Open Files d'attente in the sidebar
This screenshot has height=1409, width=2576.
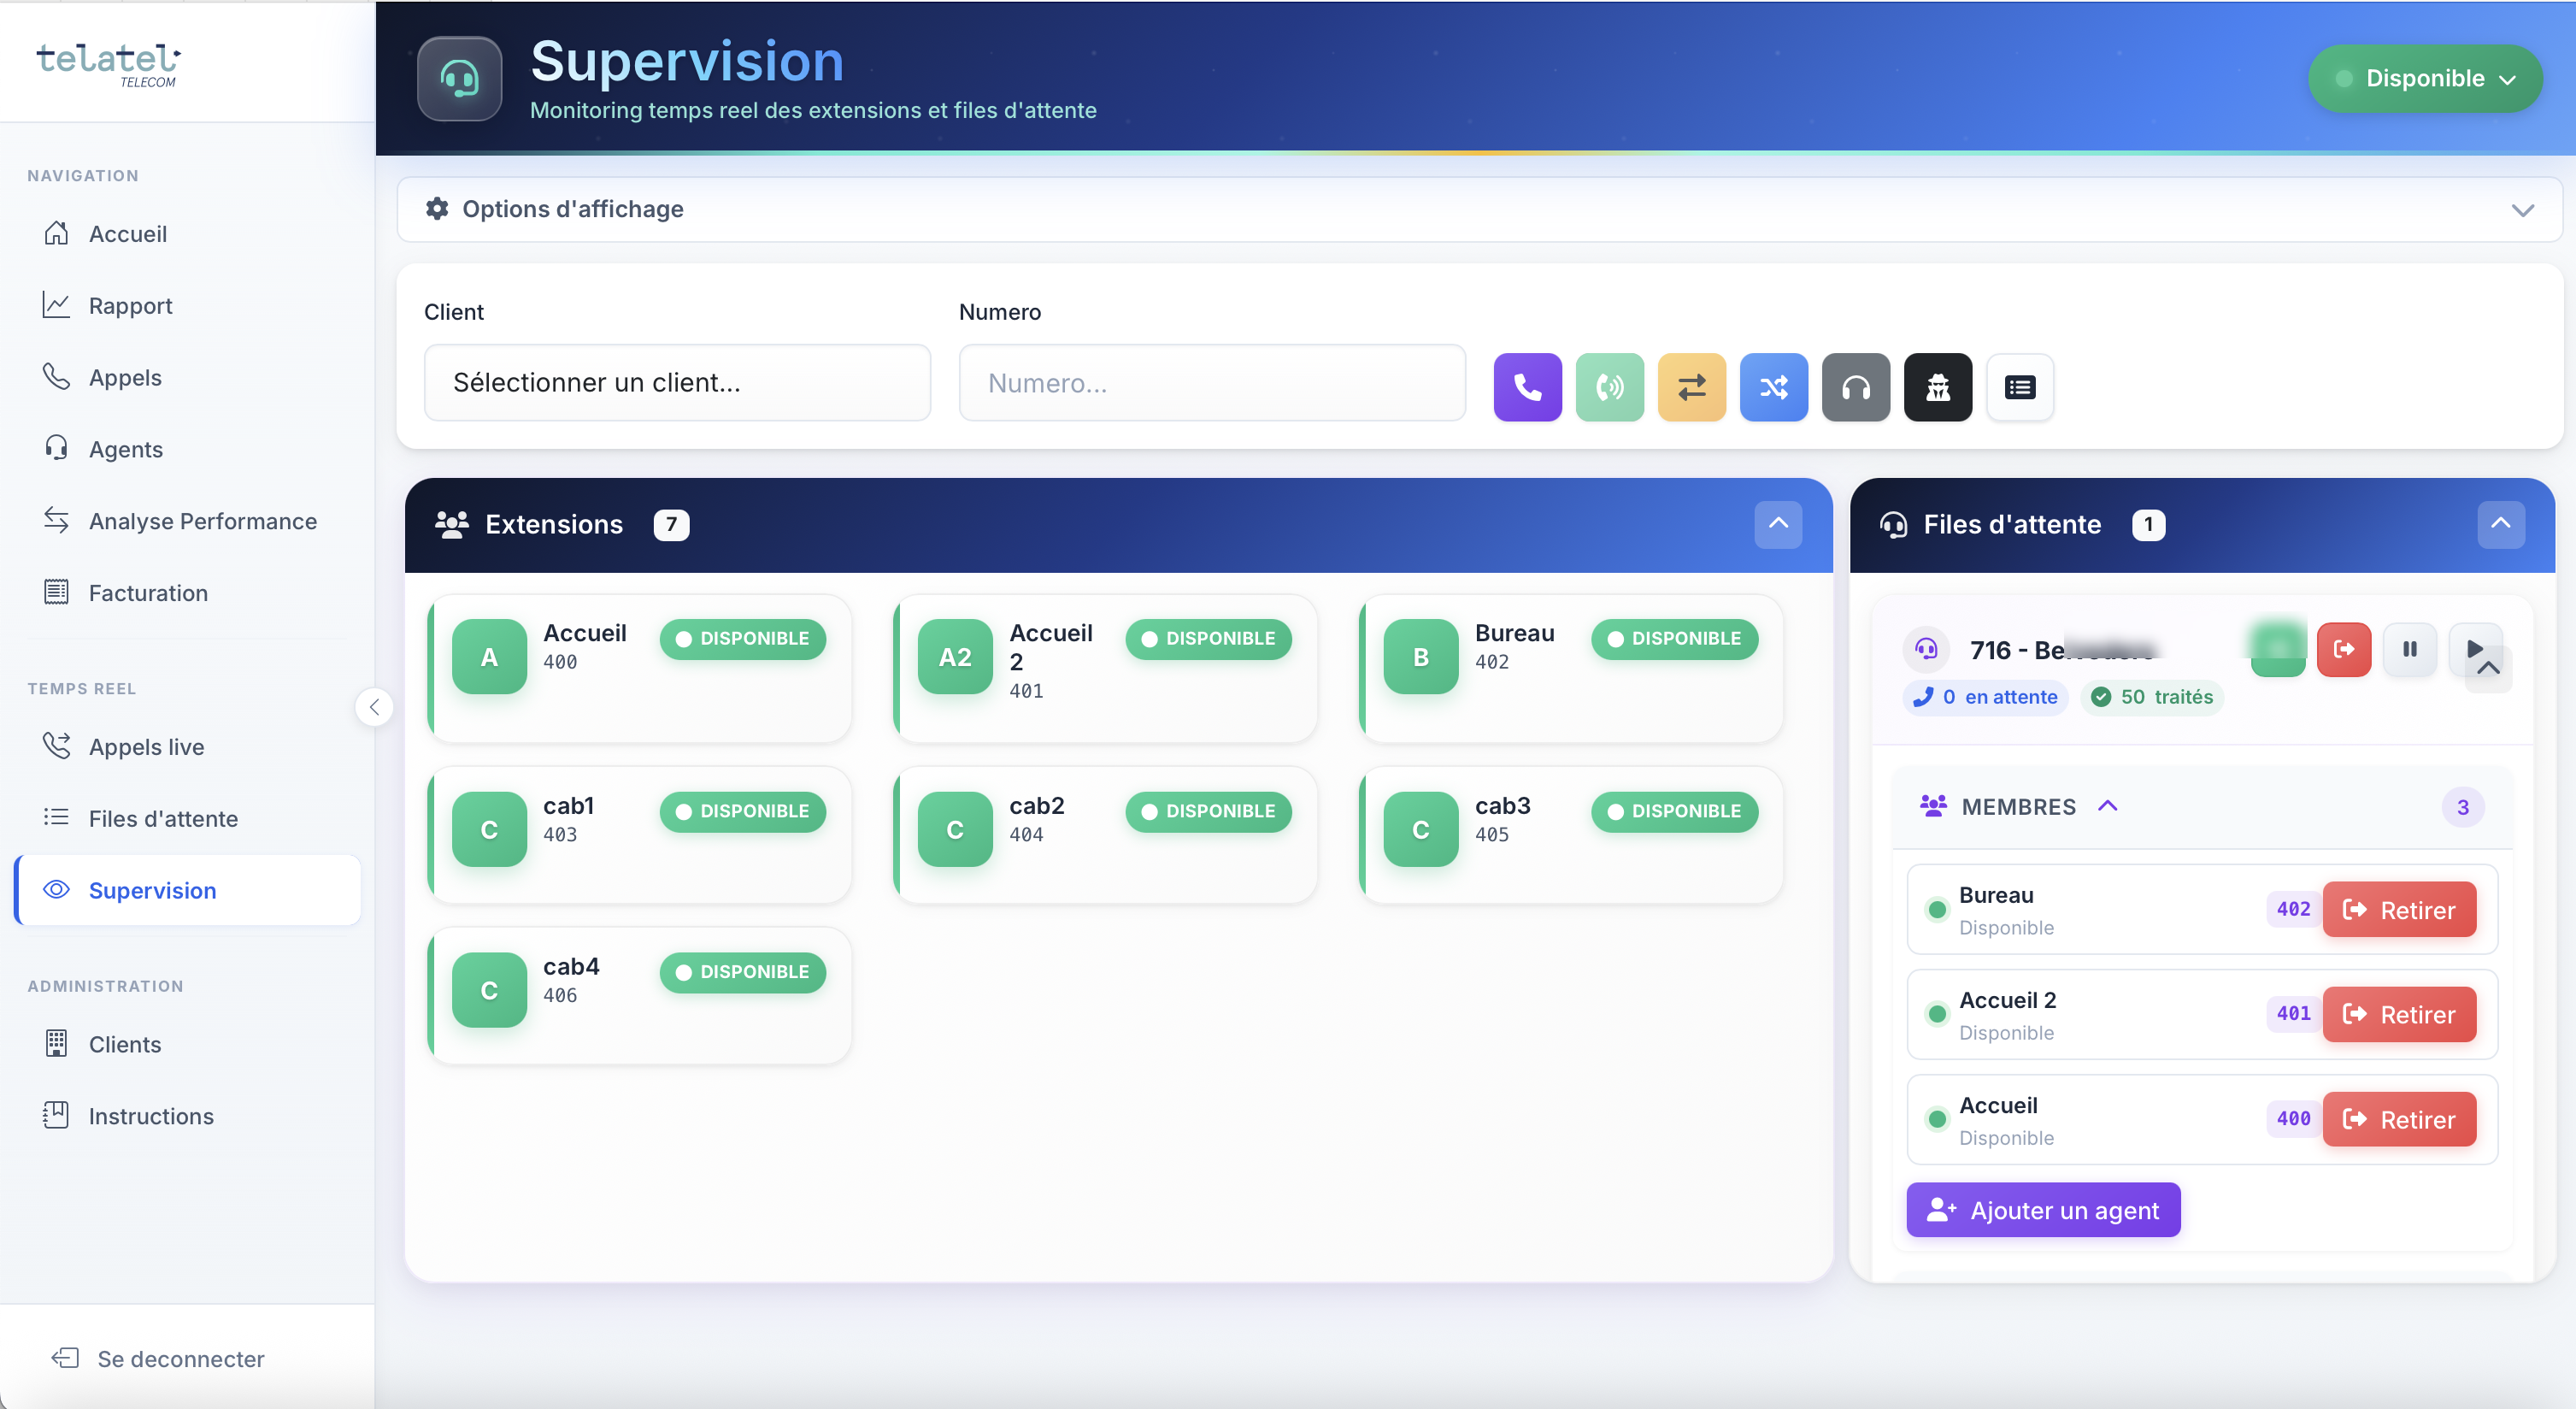tap(188, 819)
